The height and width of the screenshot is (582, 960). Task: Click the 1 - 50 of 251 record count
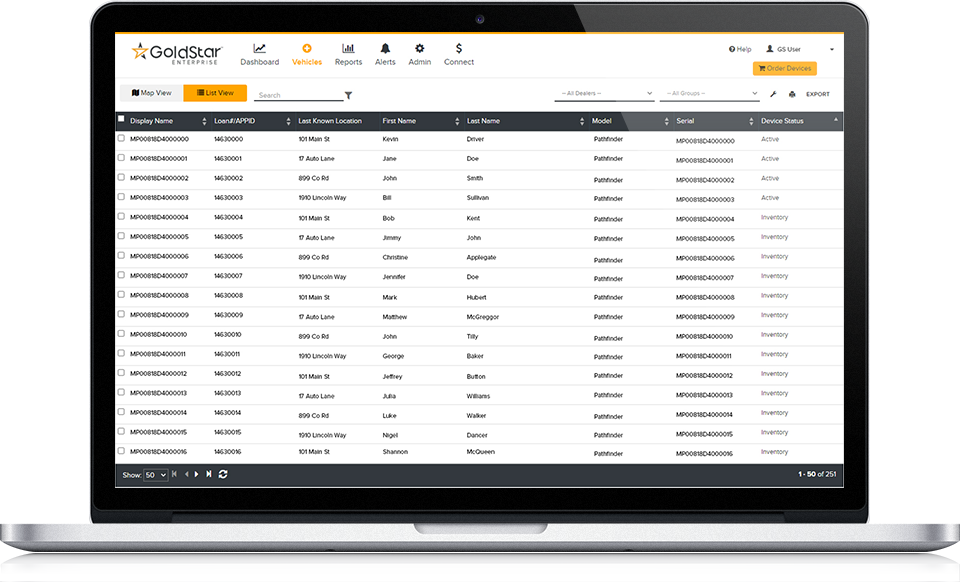pyautogui.click(x=817, y=474)
